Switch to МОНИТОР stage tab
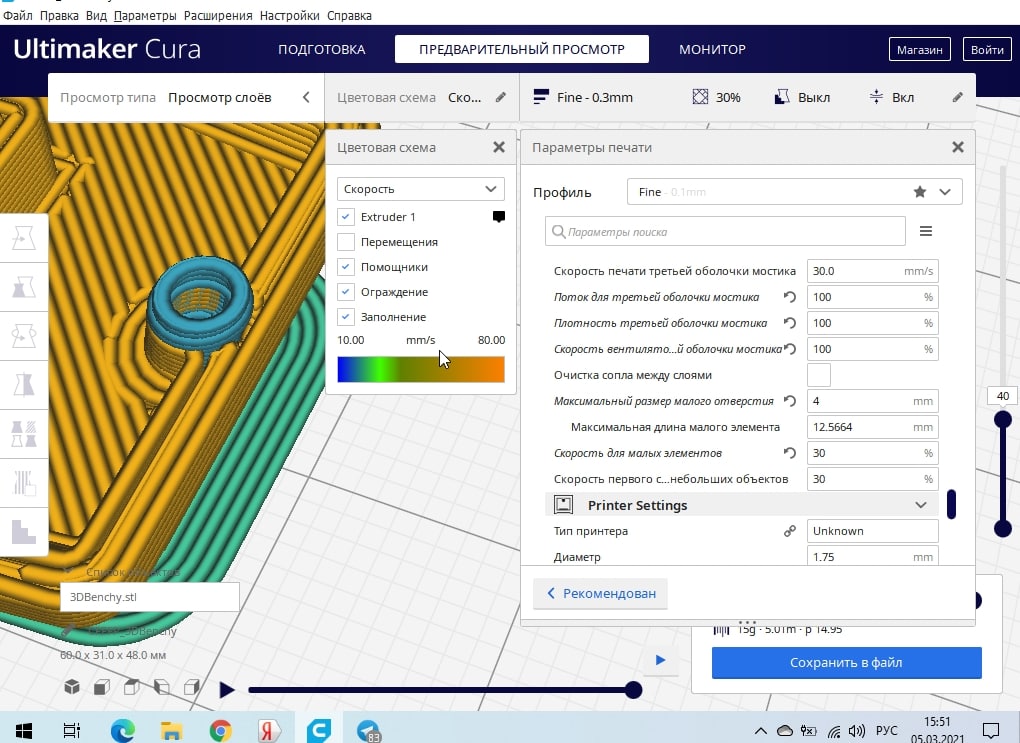 click(x=712, y=49)
